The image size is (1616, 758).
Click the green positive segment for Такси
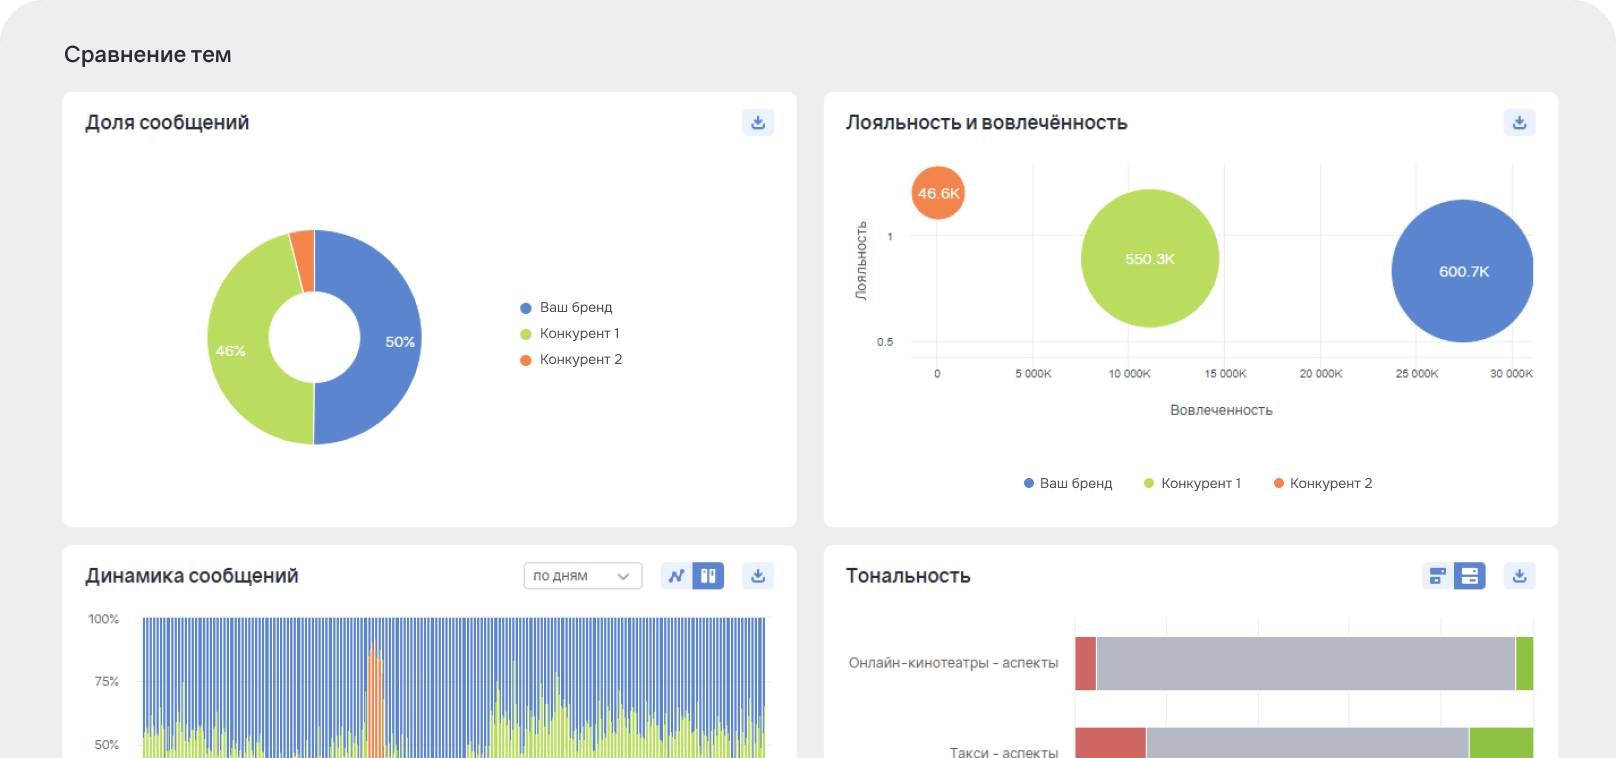[1501, 743]
